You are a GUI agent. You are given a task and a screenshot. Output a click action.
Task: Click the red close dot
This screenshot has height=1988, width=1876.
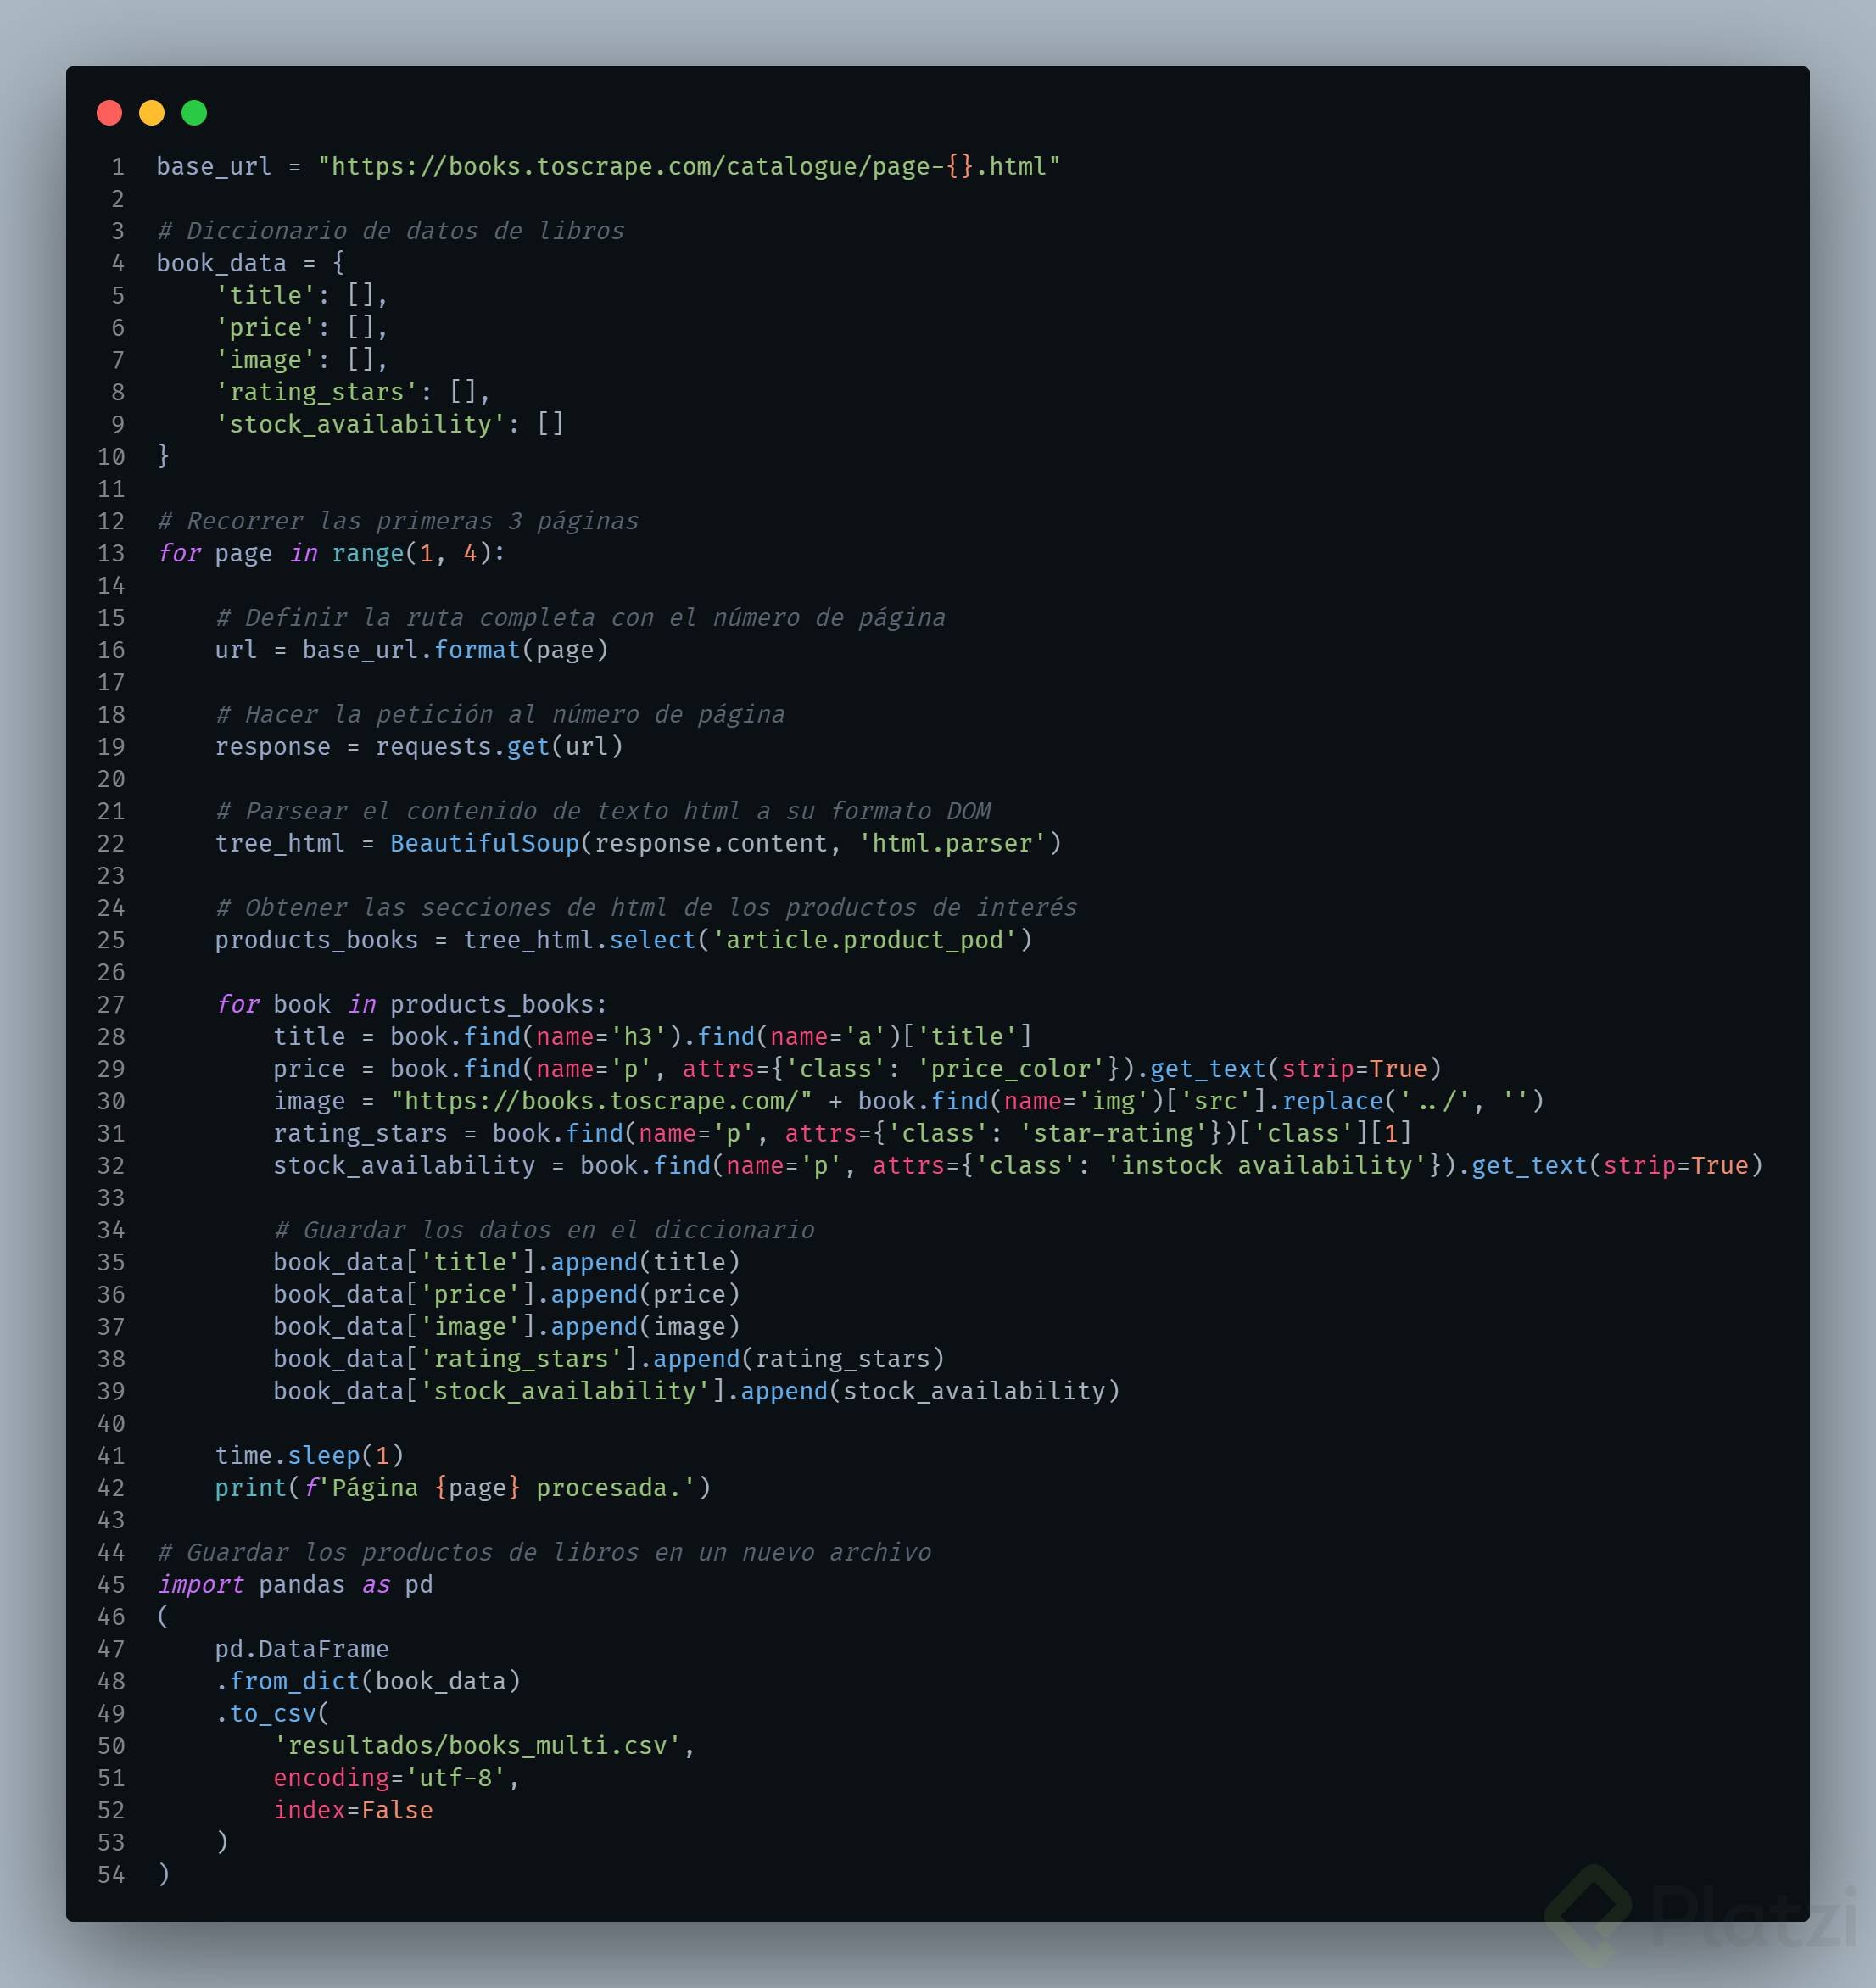point(109,113)
